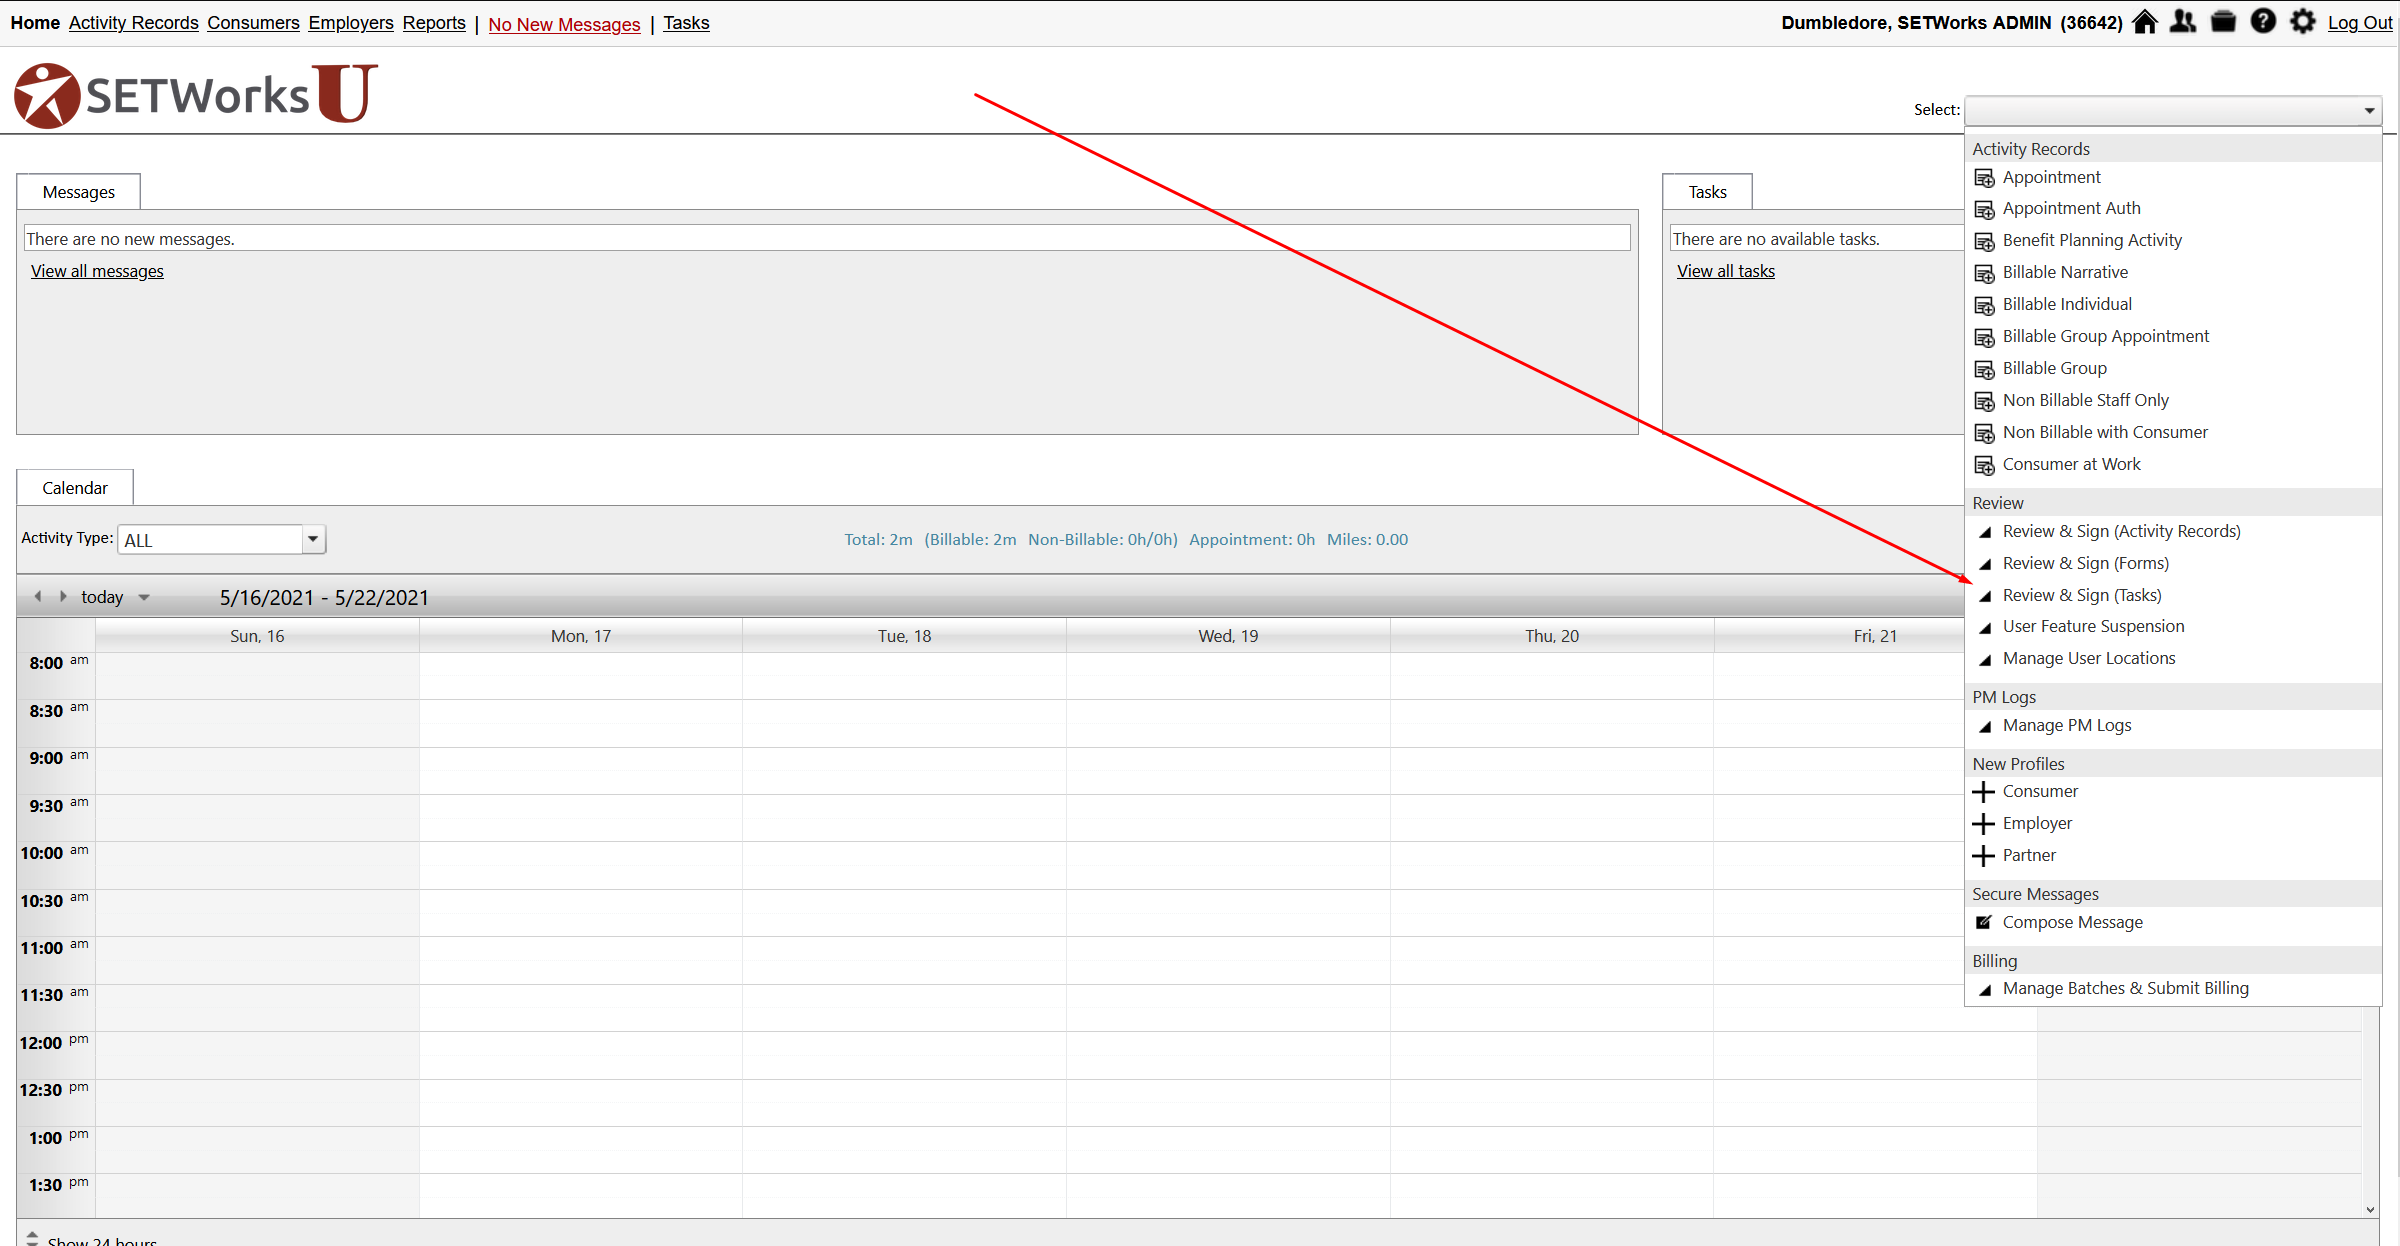Select Review & Sign (Tasks) menu entry
The height and width of the screenshot is (1246, 2400).
[2081, 595]
